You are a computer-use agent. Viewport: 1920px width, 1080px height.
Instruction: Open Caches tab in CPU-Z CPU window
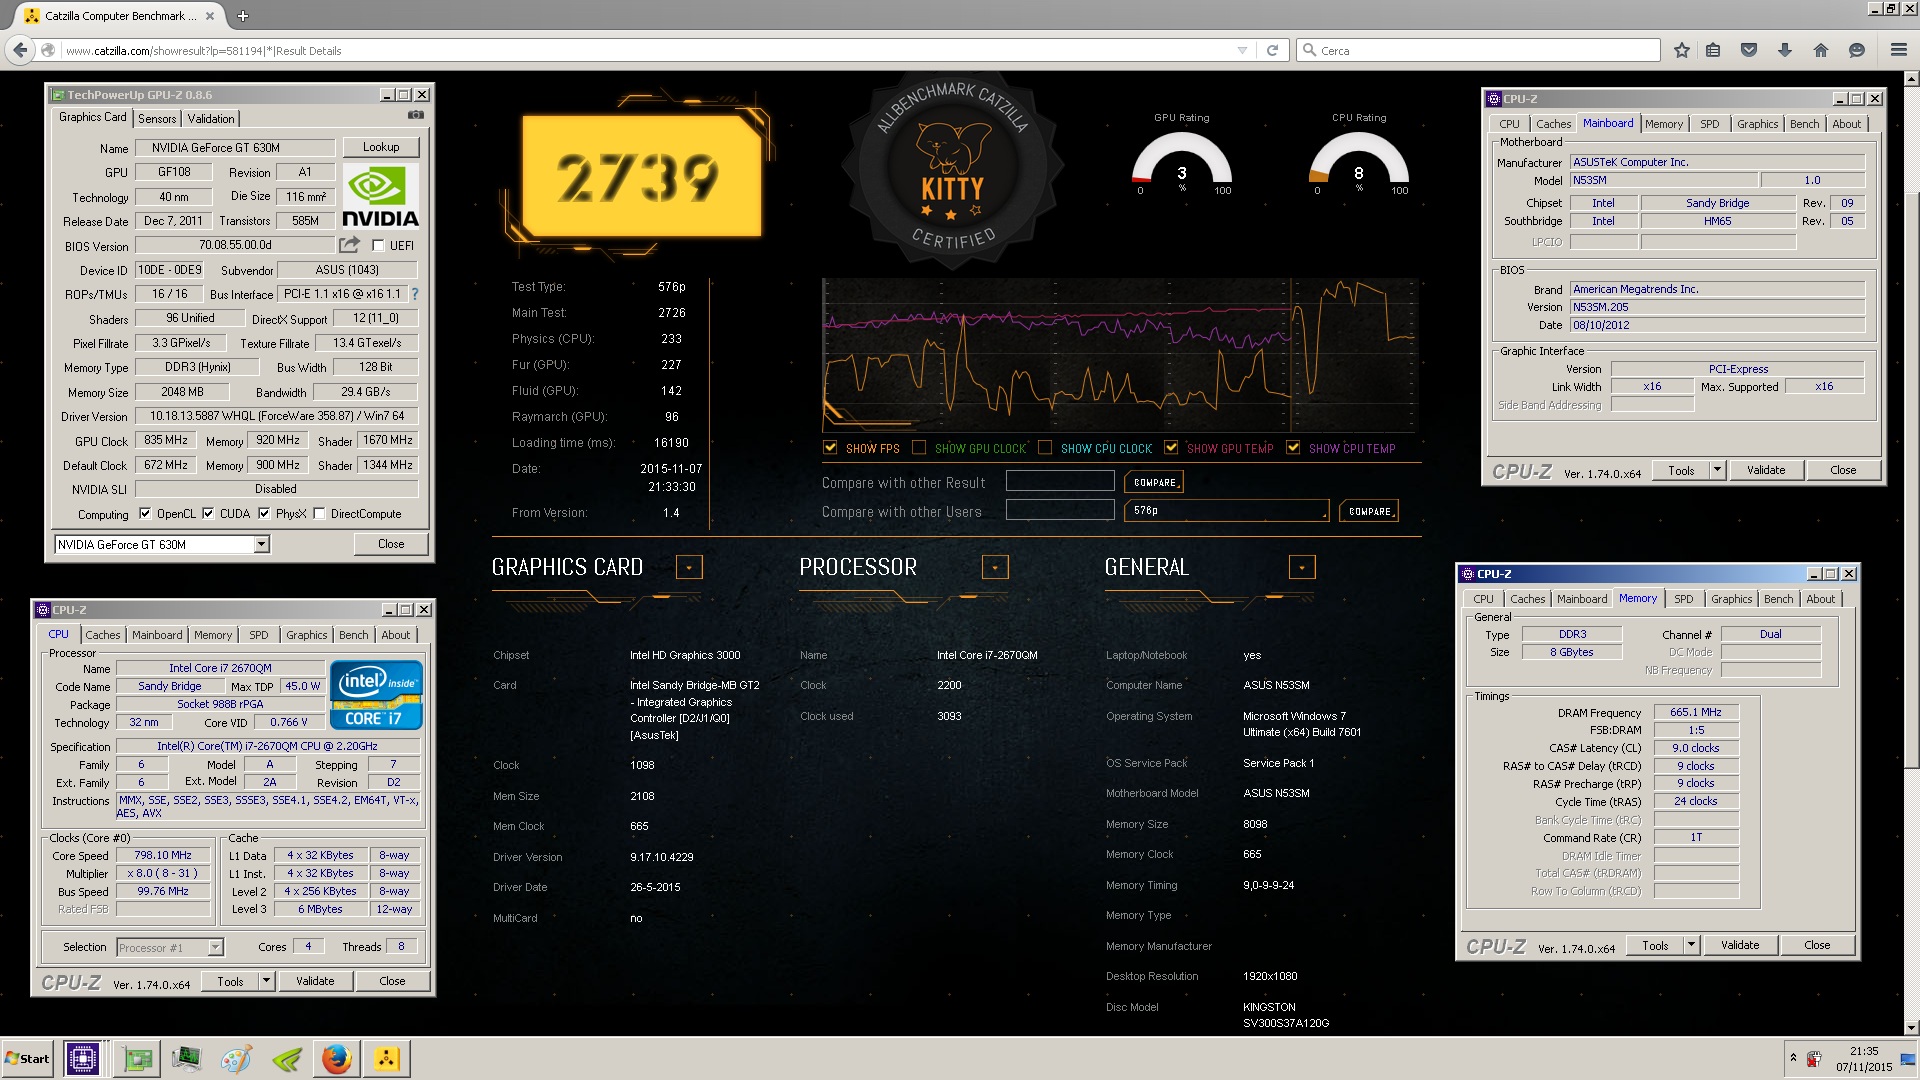[102, 635]
